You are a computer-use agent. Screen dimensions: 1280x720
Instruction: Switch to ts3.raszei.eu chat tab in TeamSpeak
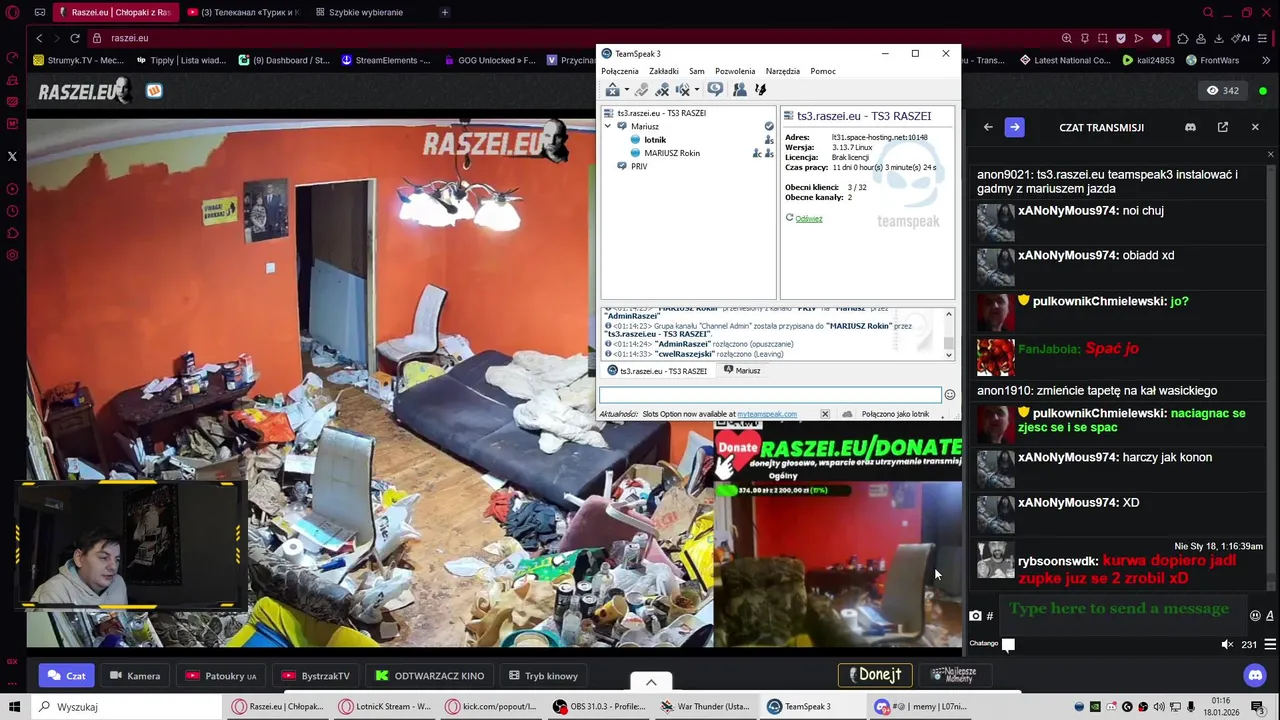657,371
